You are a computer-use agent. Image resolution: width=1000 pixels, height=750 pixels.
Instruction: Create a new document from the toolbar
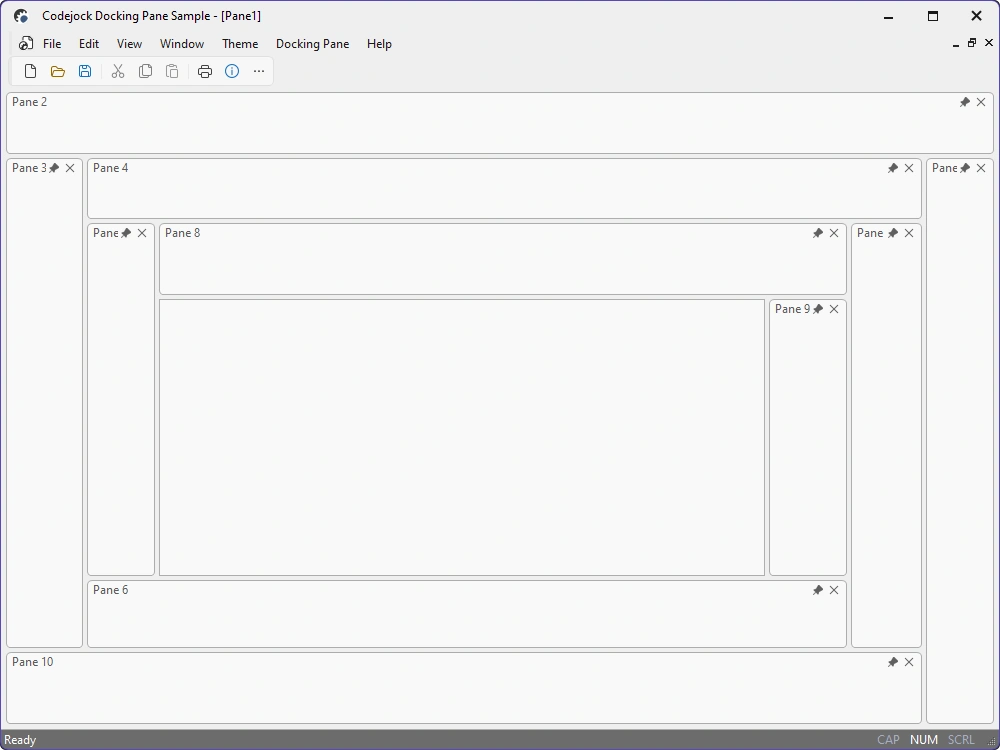coord(30,71)
